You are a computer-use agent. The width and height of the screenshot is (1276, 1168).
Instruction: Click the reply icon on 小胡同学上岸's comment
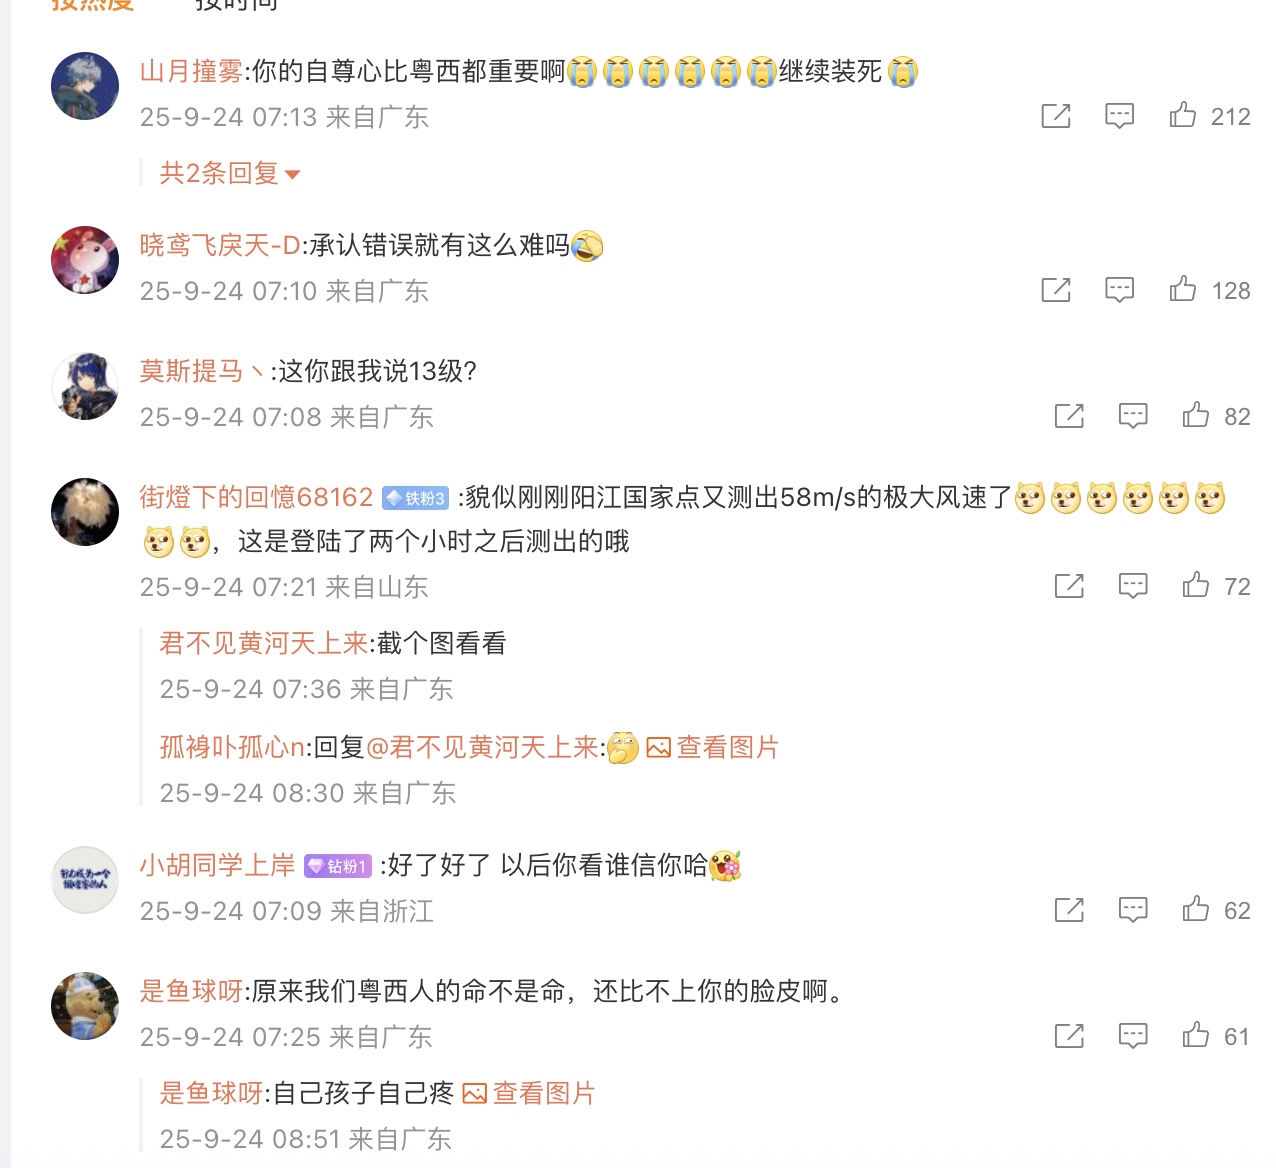click(1133, 910)
